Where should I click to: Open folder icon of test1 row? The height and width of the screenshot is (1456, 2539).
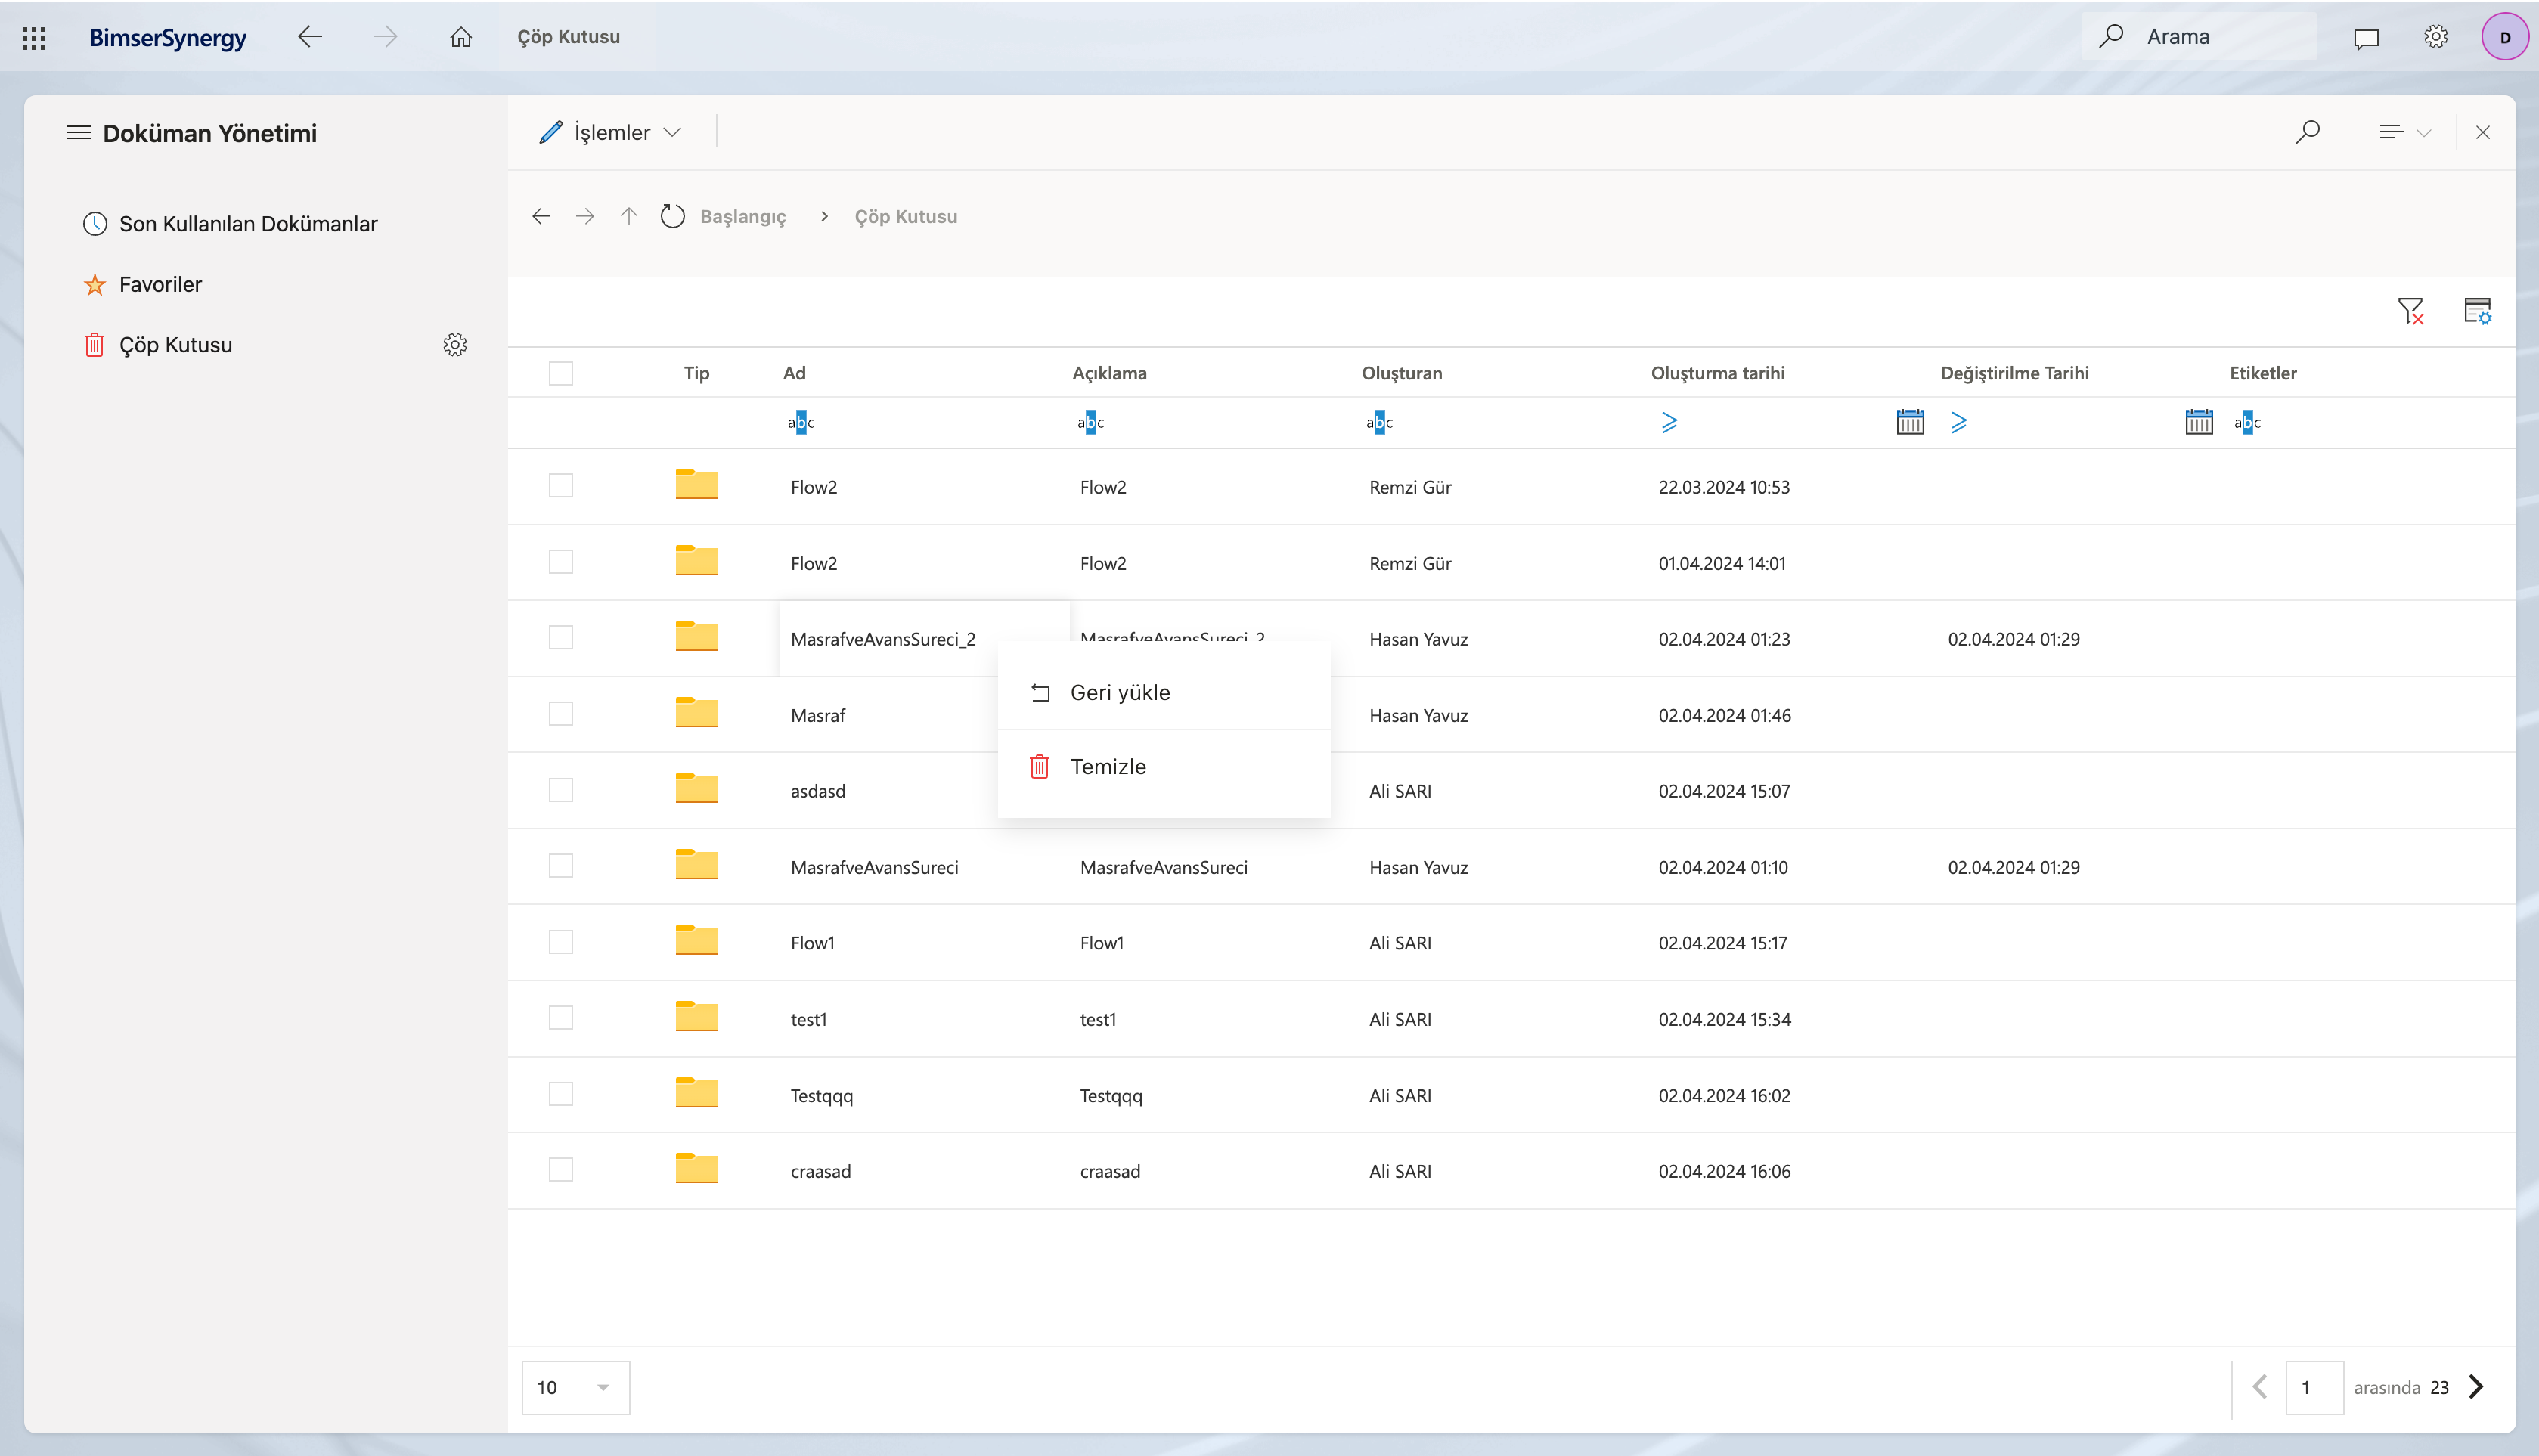coord(697,1017)
